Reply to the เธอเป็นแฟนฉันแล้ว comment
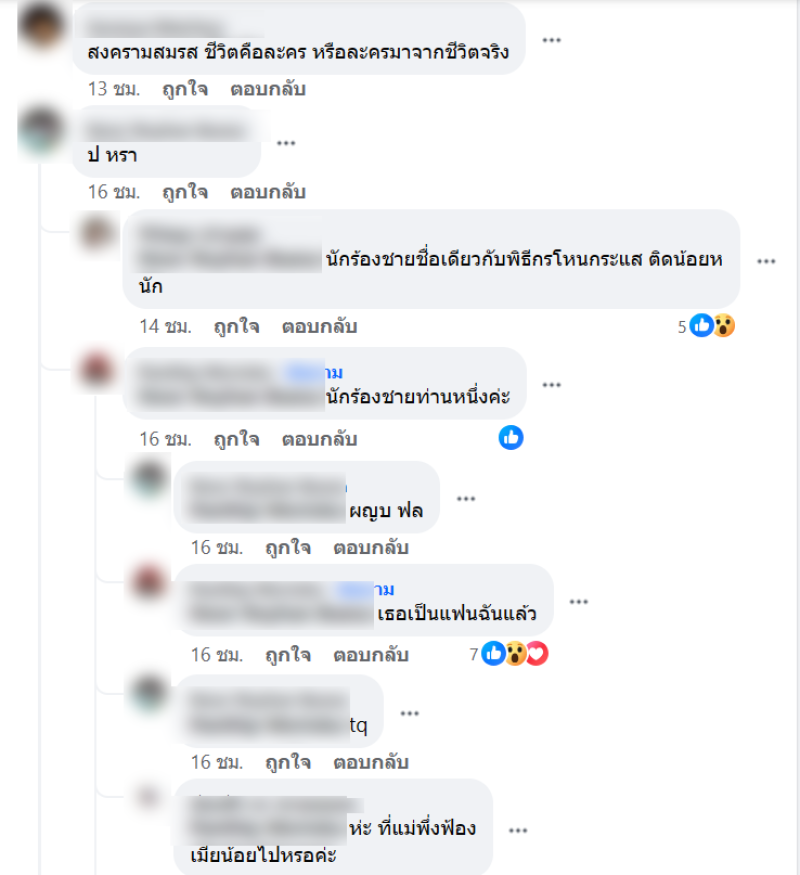This screenshot has width=800, height=875. pyautogui.click(x=371, y=655)
